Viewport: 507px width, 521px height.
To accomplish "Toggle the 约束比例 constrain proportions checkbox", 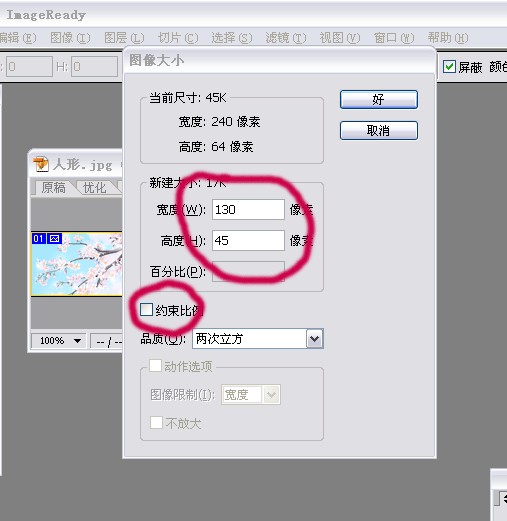I will pos(146,310).
